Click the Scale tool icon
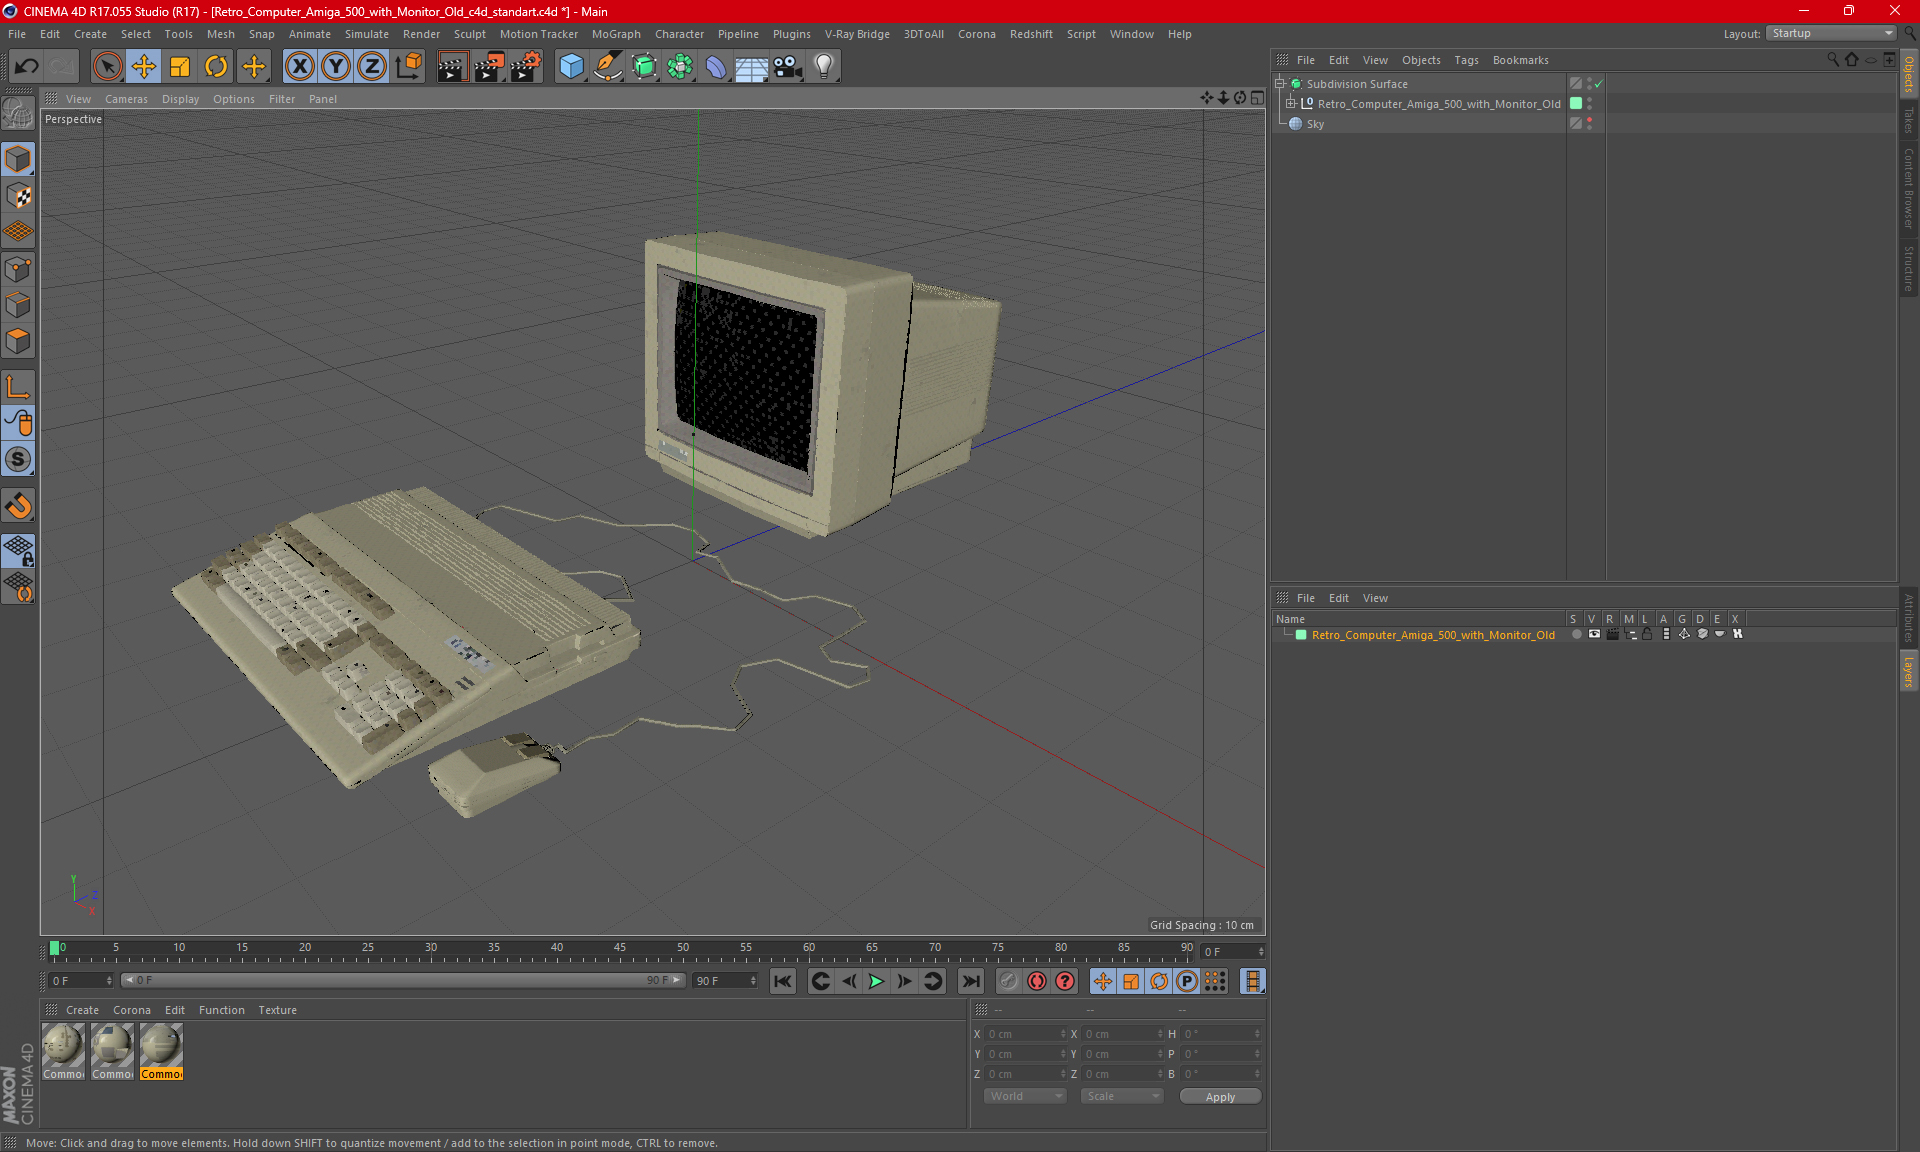1920x1152 pixels. [180, 67]
